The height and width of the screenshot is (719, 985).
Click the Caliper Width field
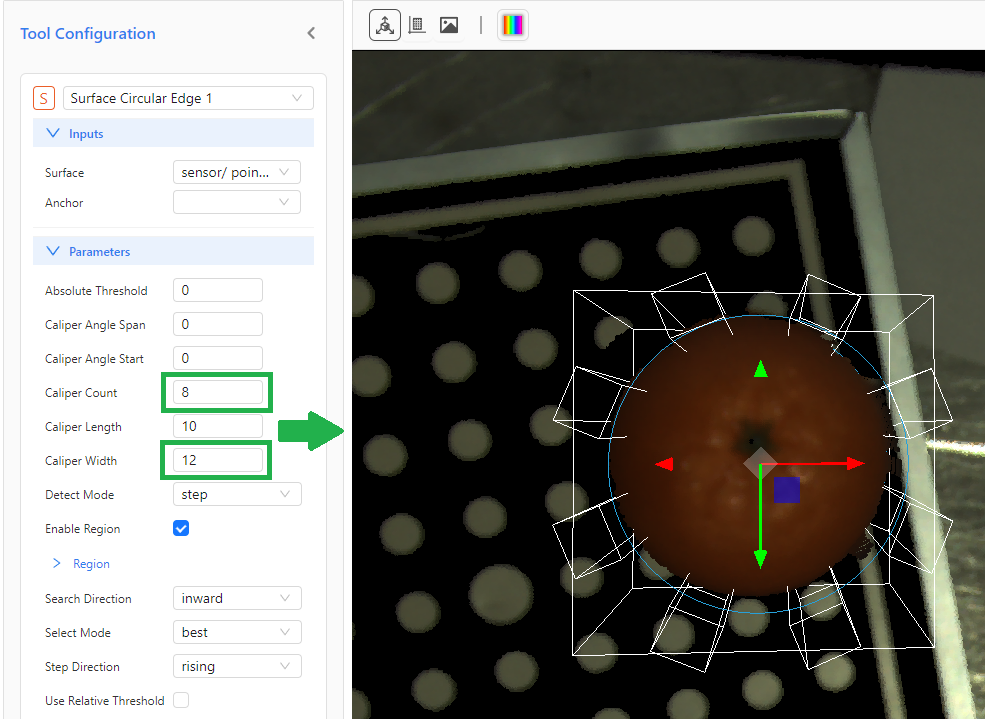[x=218, y=460]
